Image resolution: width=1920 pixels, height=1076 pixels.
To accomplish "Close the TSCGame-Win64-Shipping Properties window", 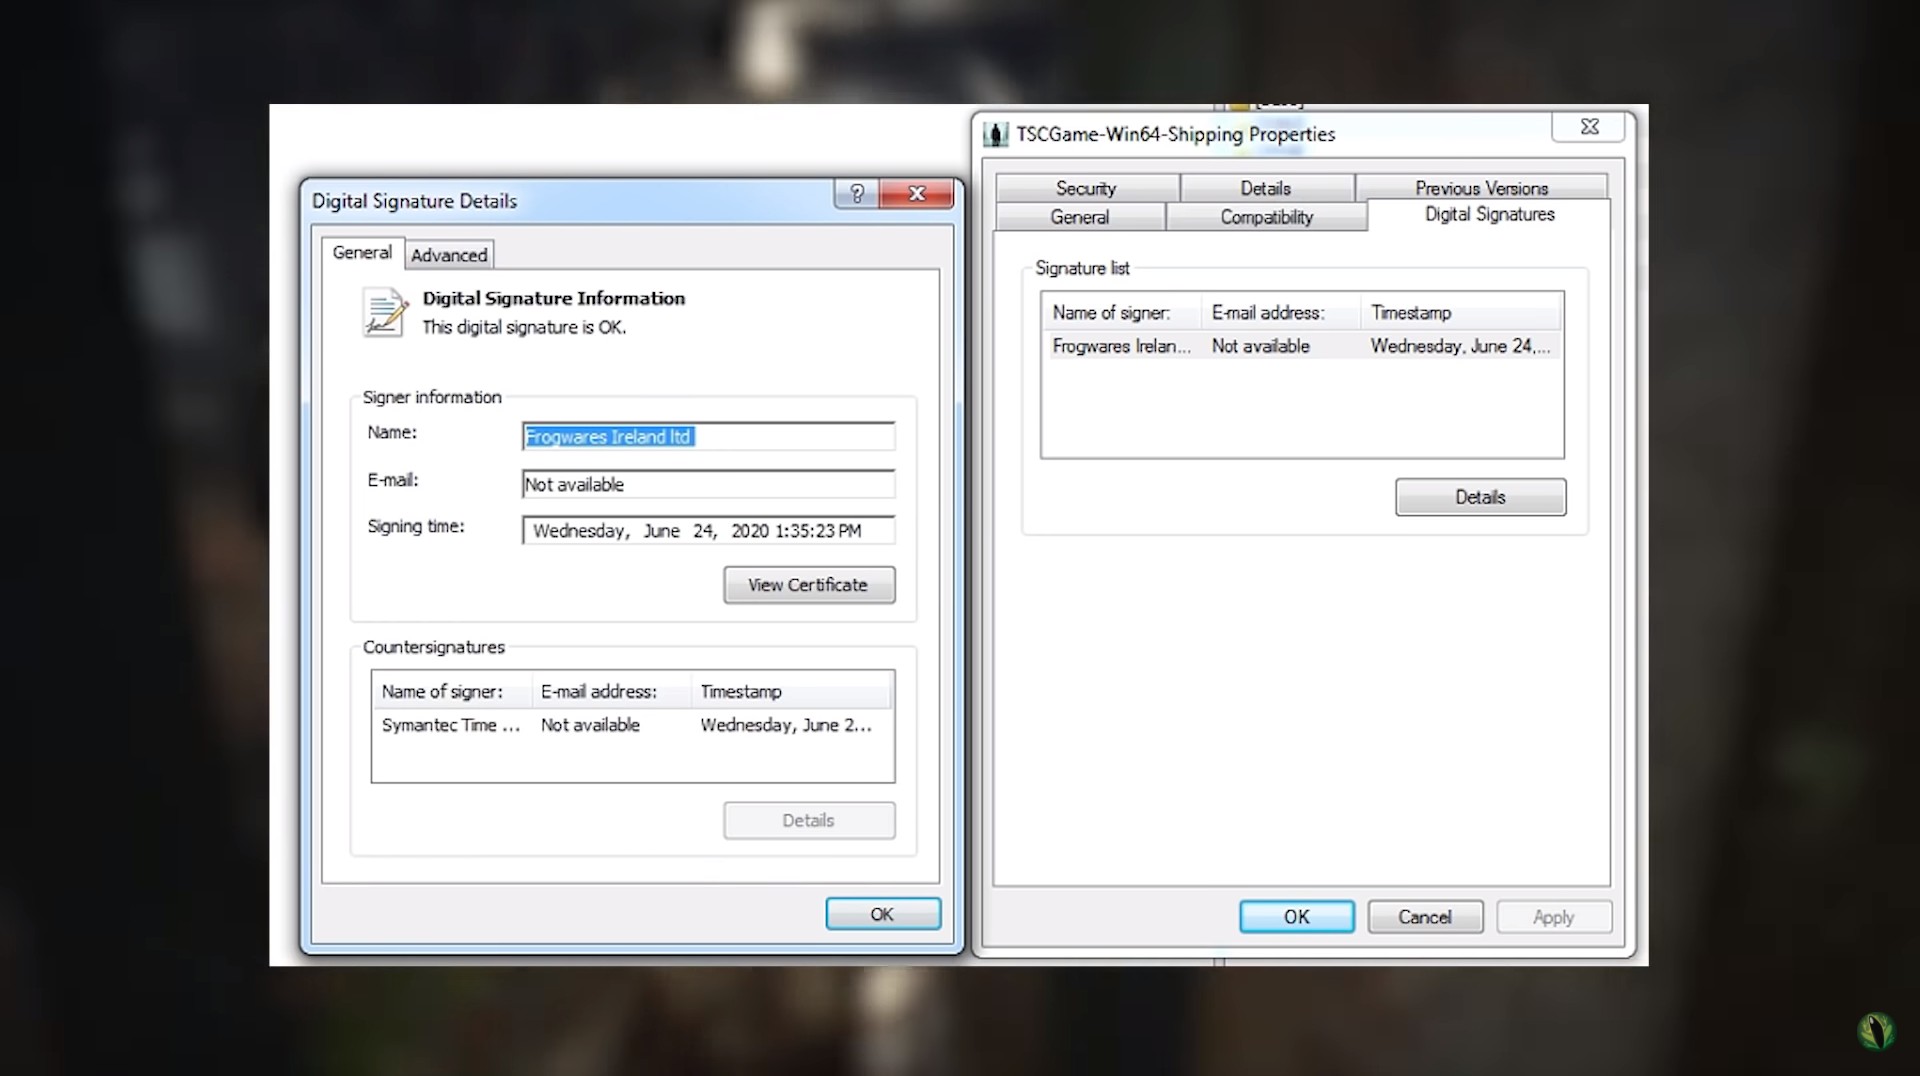I will coord(1589,126).
